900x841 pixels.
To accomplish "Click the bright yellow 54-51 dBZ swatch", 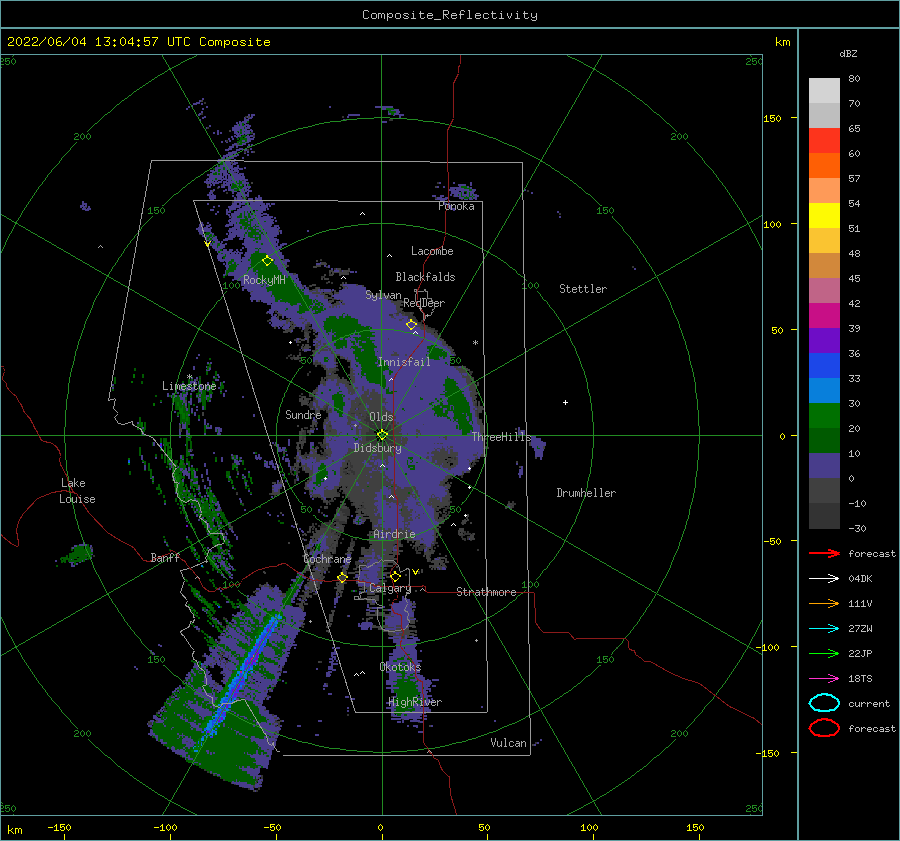I will pyautogui.click(x=824, y=216).
